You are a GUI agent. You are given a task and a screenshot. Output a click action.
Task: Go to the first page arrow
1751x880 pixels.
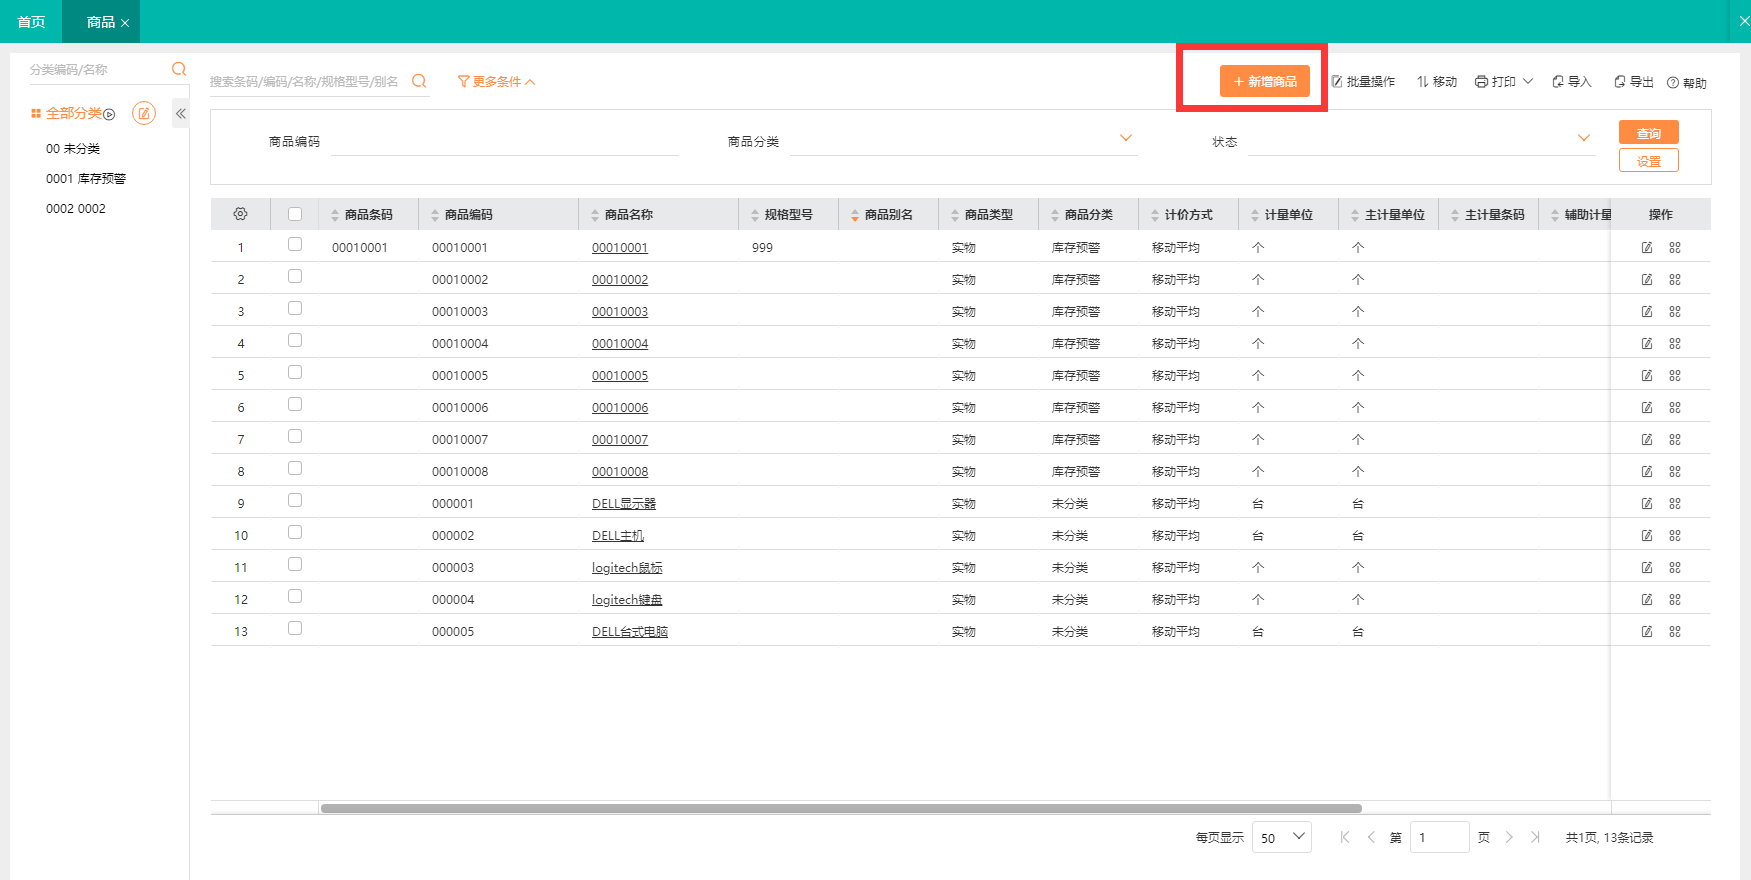coord(1345,837)
